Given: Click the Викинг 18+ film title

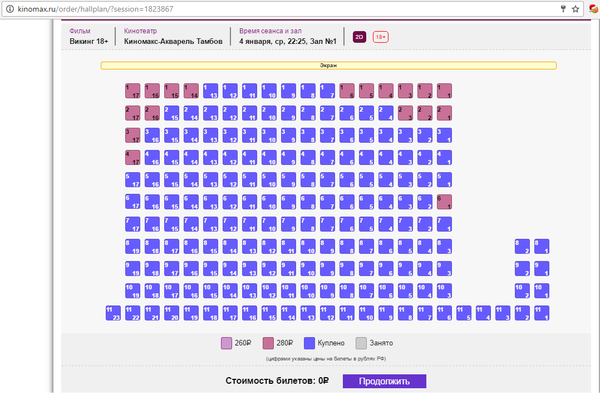Looking at the screenshot, I should pos(89,42).
